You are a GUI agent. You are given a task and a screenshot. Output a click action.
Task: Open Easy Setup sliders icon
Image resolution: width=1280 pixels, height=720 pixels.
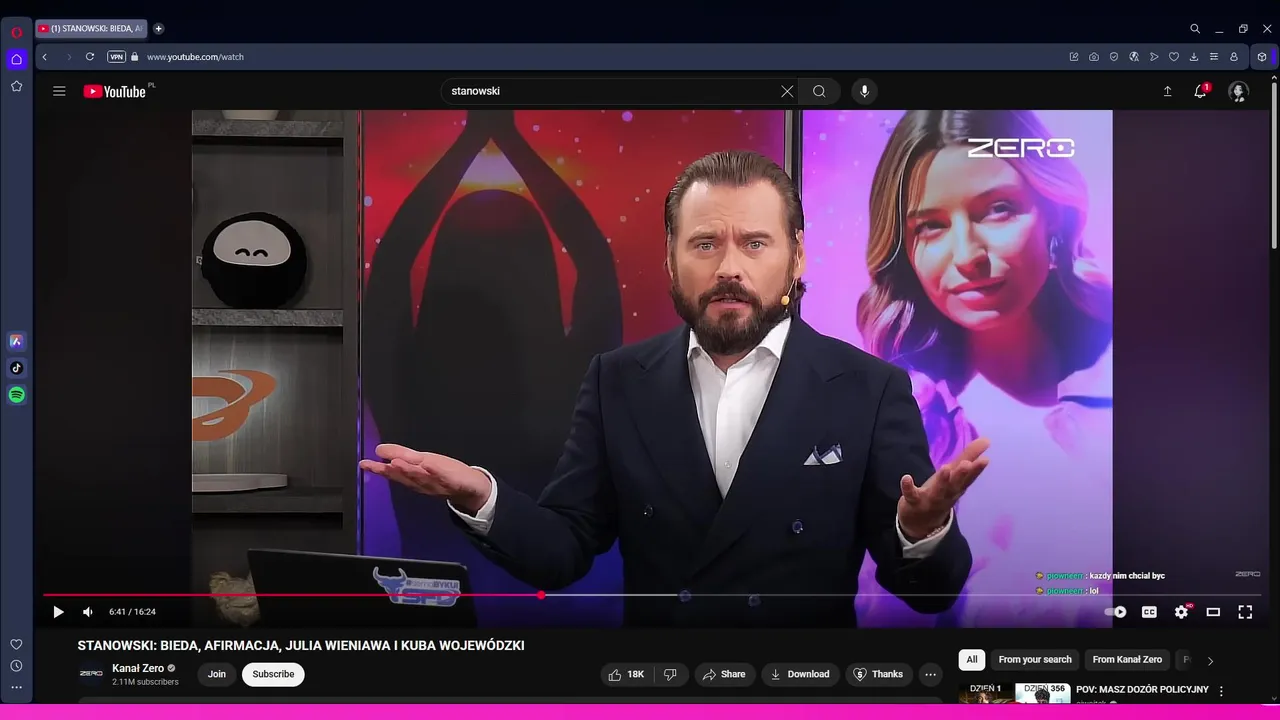(1214, 57)
